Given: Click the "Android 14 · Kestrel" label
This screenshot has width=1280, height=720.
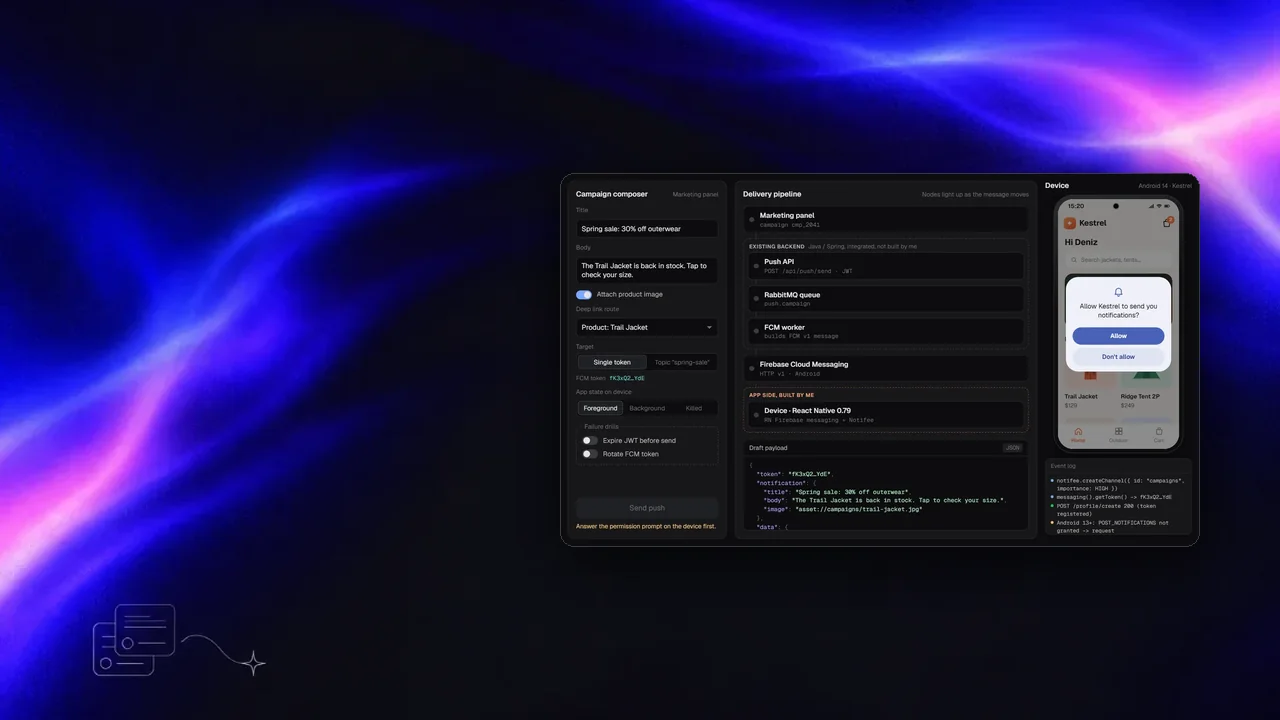Looking at the screenshot, I should pyautogui.click(x=1165, y=186).
